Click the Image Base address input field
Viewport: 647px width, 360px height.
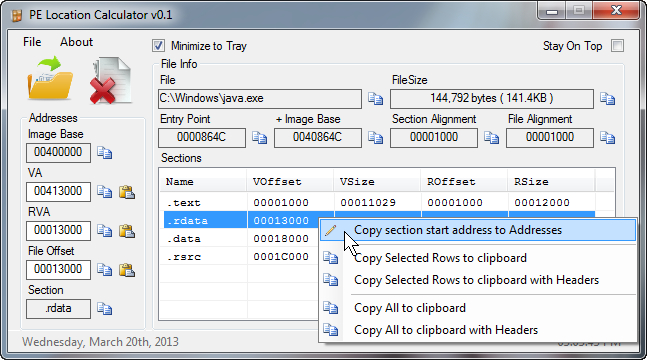point(58,152)
